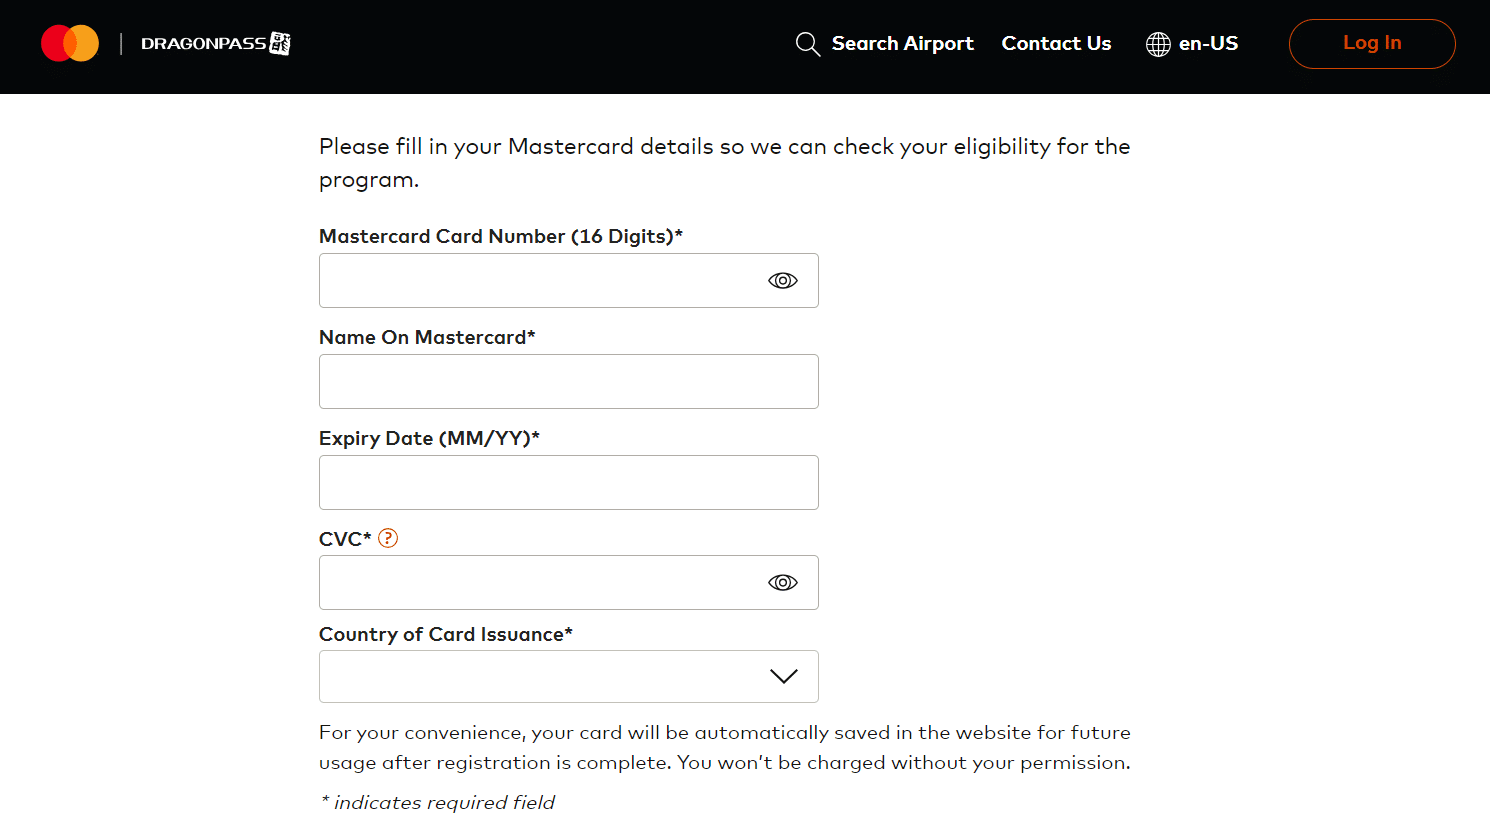Image resolution: width=1490 pixels, height=830 pixels.
Task: Click the 'Country of Card Issuance' label
Action: click(x=445, y=634)
